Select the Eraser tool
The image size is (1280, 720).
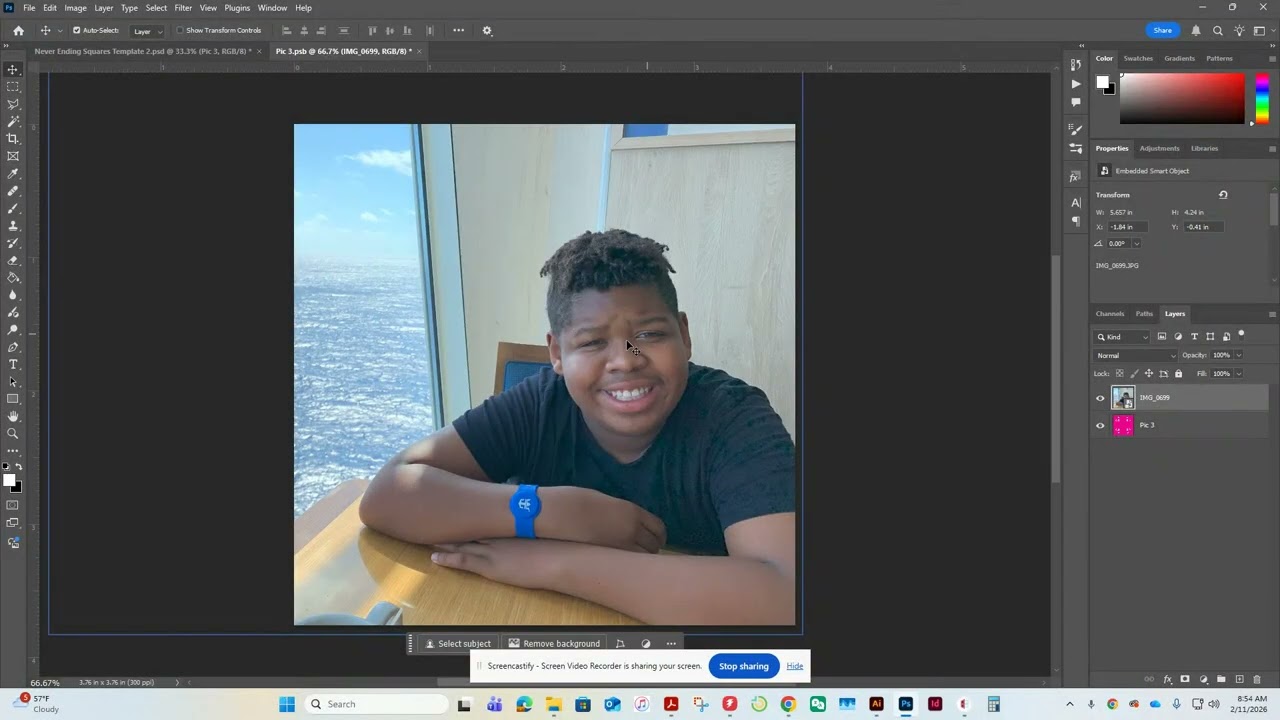pos(13,260)
